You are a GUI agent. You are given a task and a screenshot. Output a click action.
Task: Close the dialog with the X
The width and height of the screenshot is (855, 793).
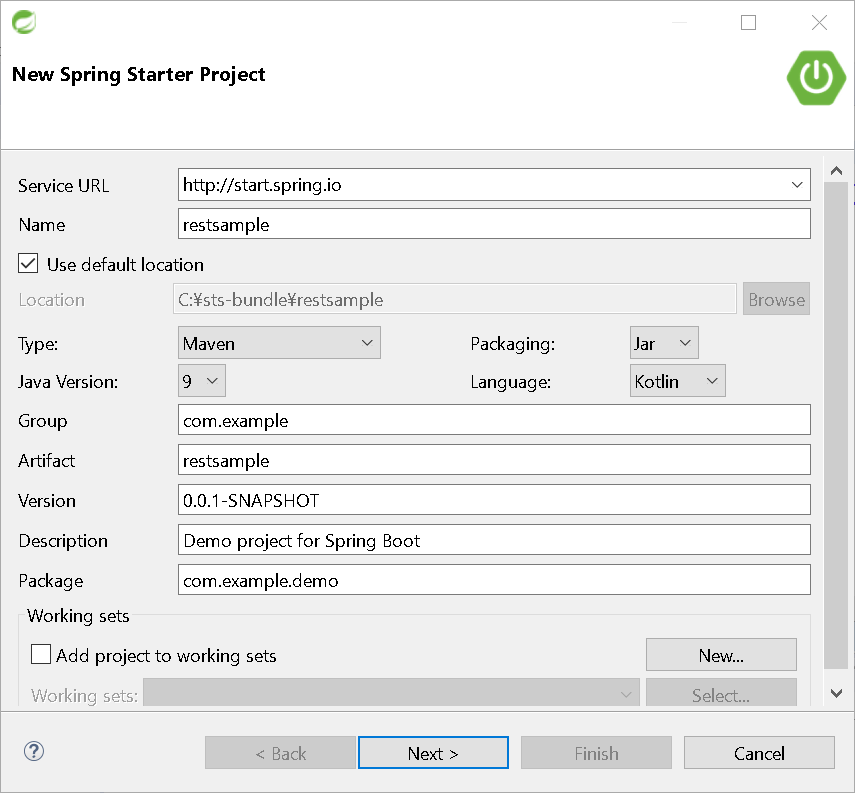click(x=819, y=22)
